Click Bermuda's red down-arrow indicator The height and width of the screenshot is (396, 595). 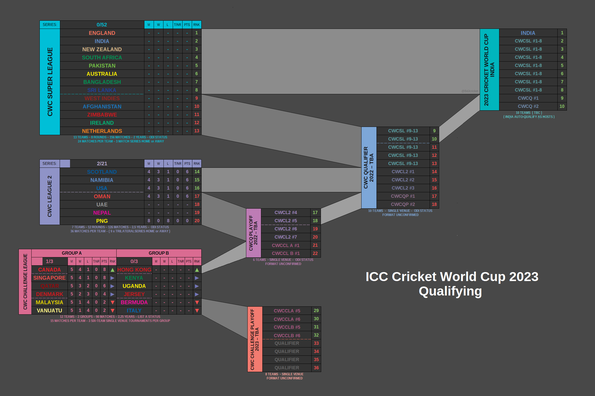pos(197,302)
